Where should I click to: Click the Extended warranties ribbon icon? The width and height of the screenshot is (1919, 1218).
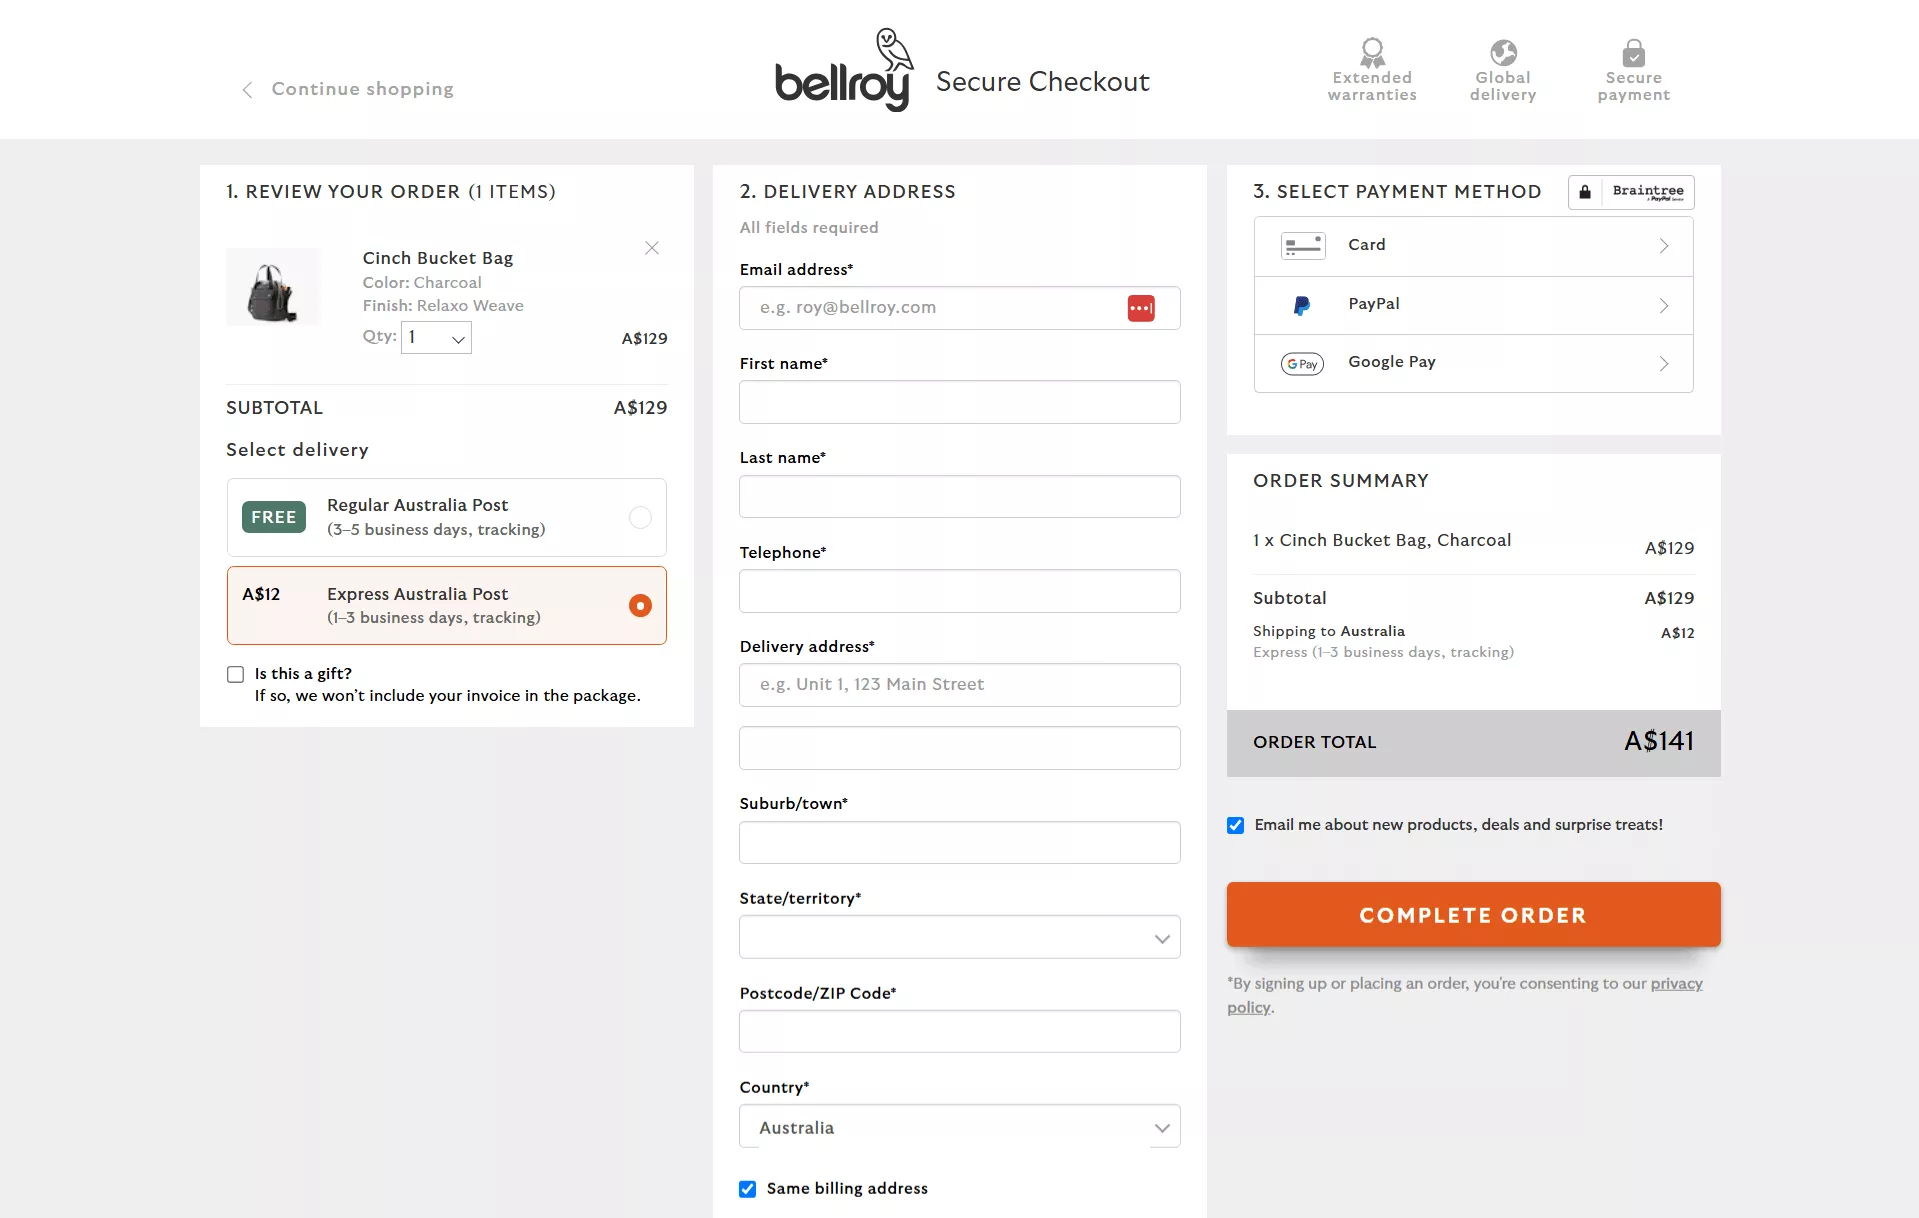point(1372,51)
